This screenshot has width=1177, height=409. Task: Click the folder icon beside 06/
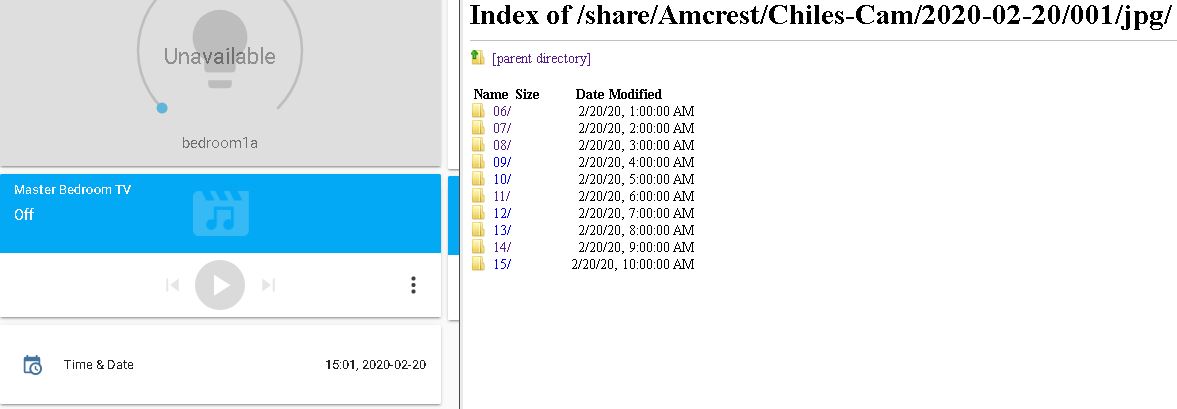click(478, 110)
